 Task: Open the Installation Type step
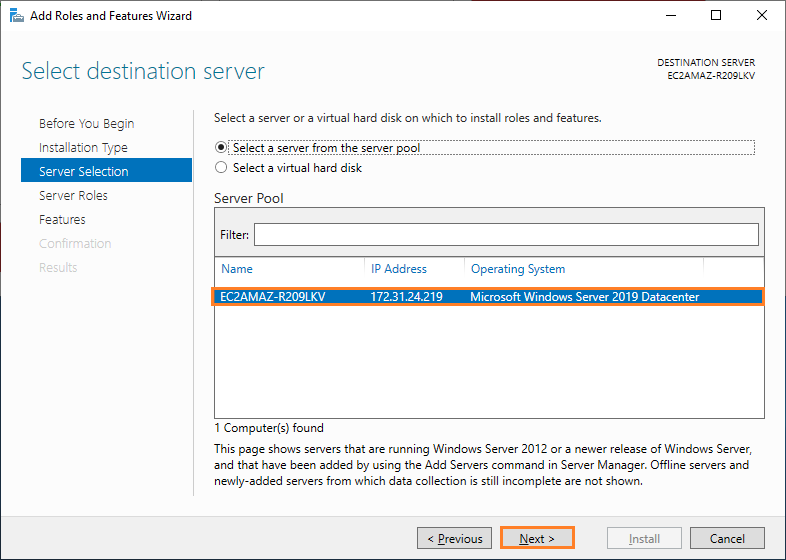(83, 147)
